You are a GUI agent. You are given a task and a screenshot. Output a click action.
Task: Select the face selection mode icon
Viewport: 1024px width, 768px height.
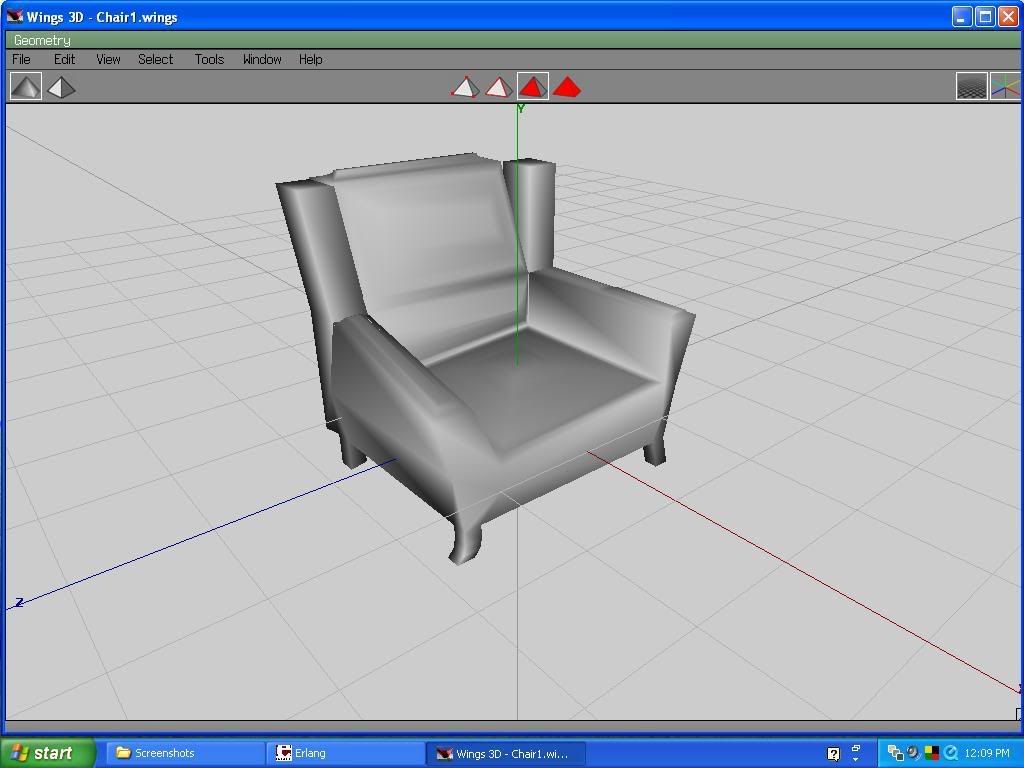[x=533, y=87]
